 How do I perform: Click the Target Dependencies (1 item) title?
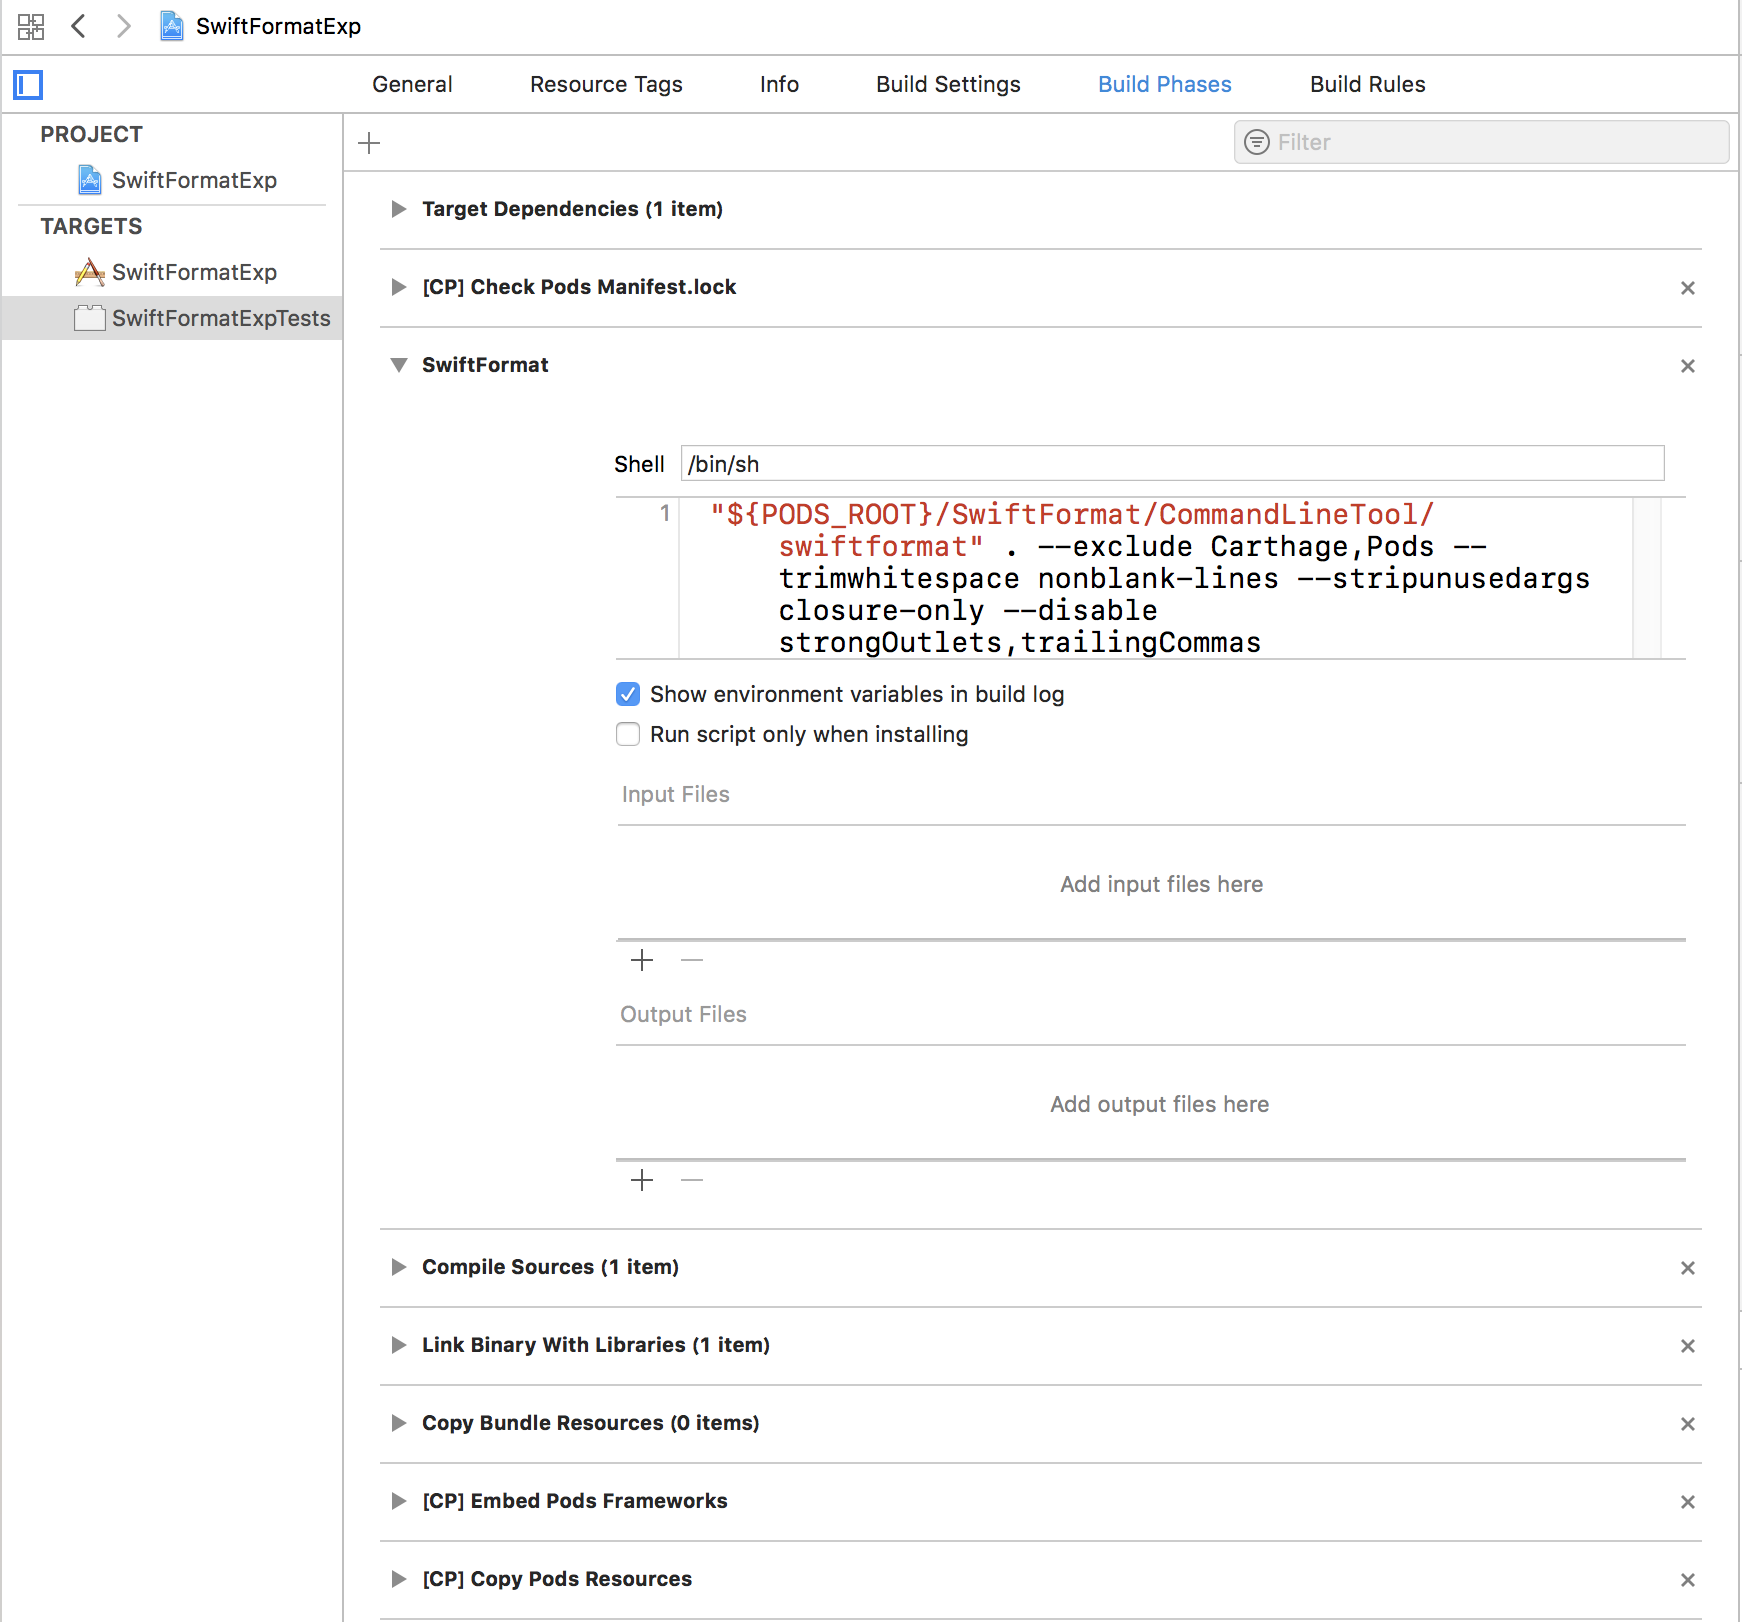(x=572, y=209)
